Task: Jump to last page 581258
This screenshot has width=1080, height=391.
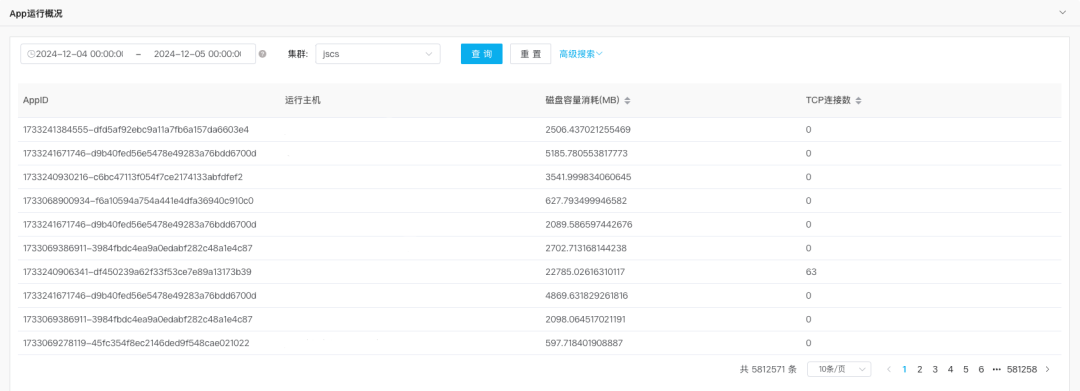Action: (x=1022, y=370)
